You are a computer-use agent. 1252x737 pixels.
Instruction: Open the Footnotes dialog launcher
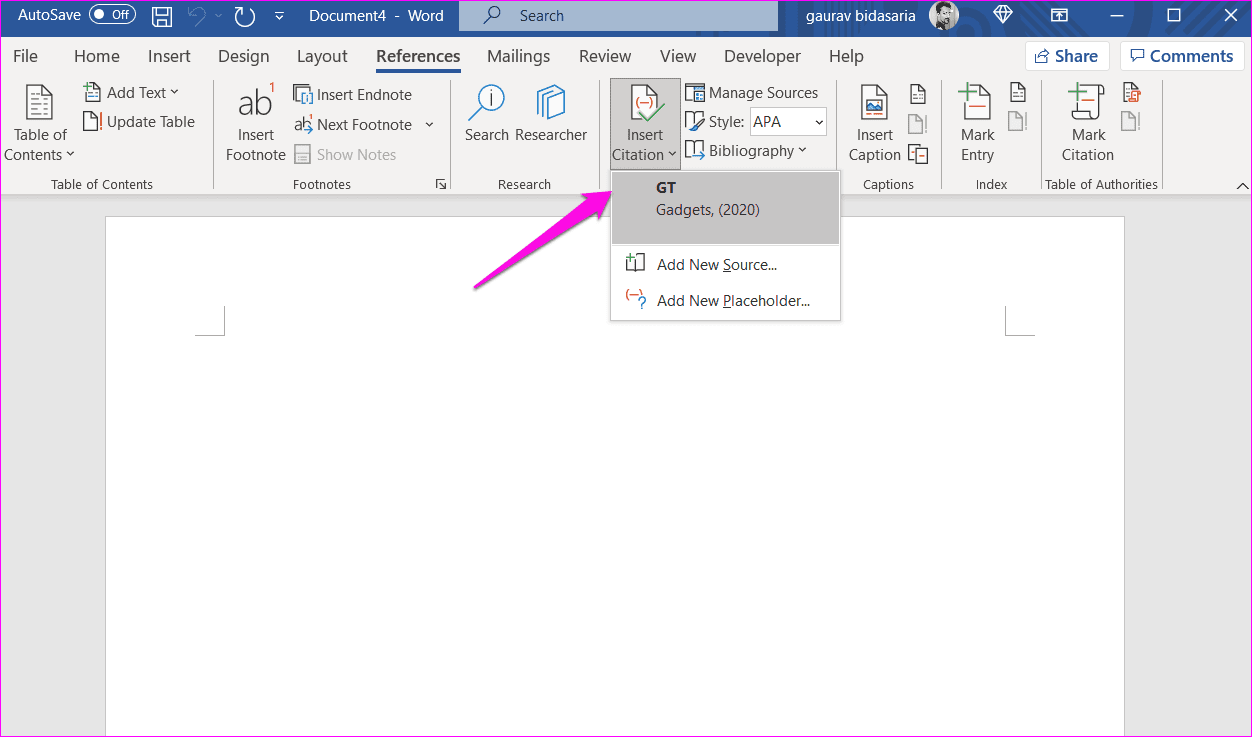(x=440, y=184)
